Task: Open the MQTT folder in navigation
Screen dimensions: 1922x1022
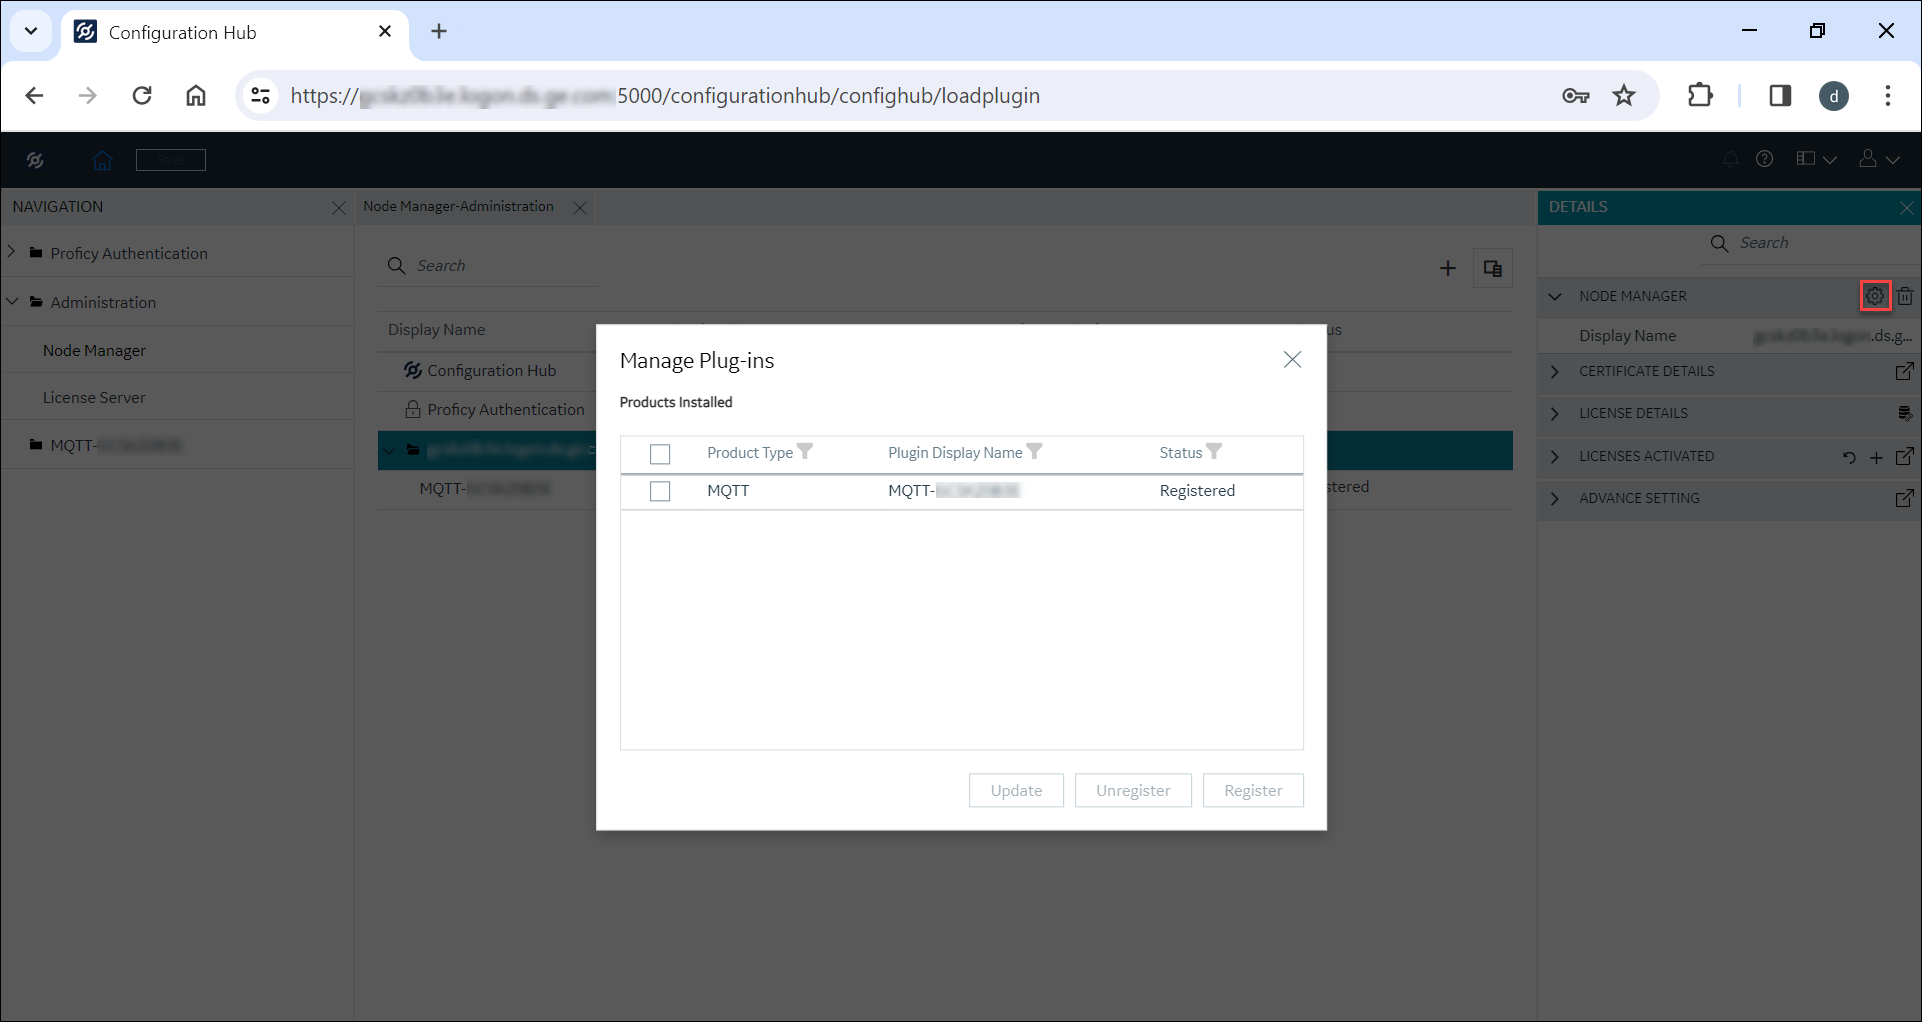Action: click(x=105, y=445)
